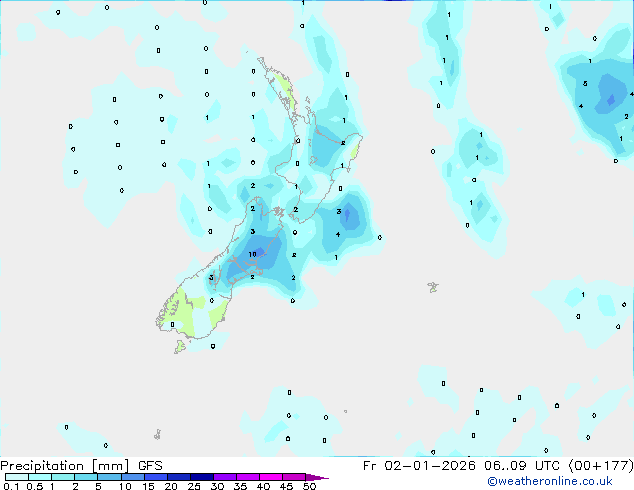The image size is (634, 490).
Task: Click the 2–5 mm legend swatch
Action: [x=86, y=477]
